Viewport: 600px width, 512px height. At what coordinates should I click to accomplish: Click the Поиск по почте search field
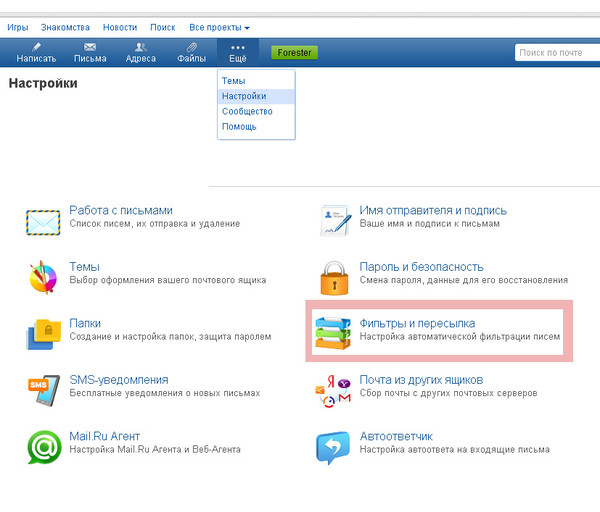click(558, 52)
